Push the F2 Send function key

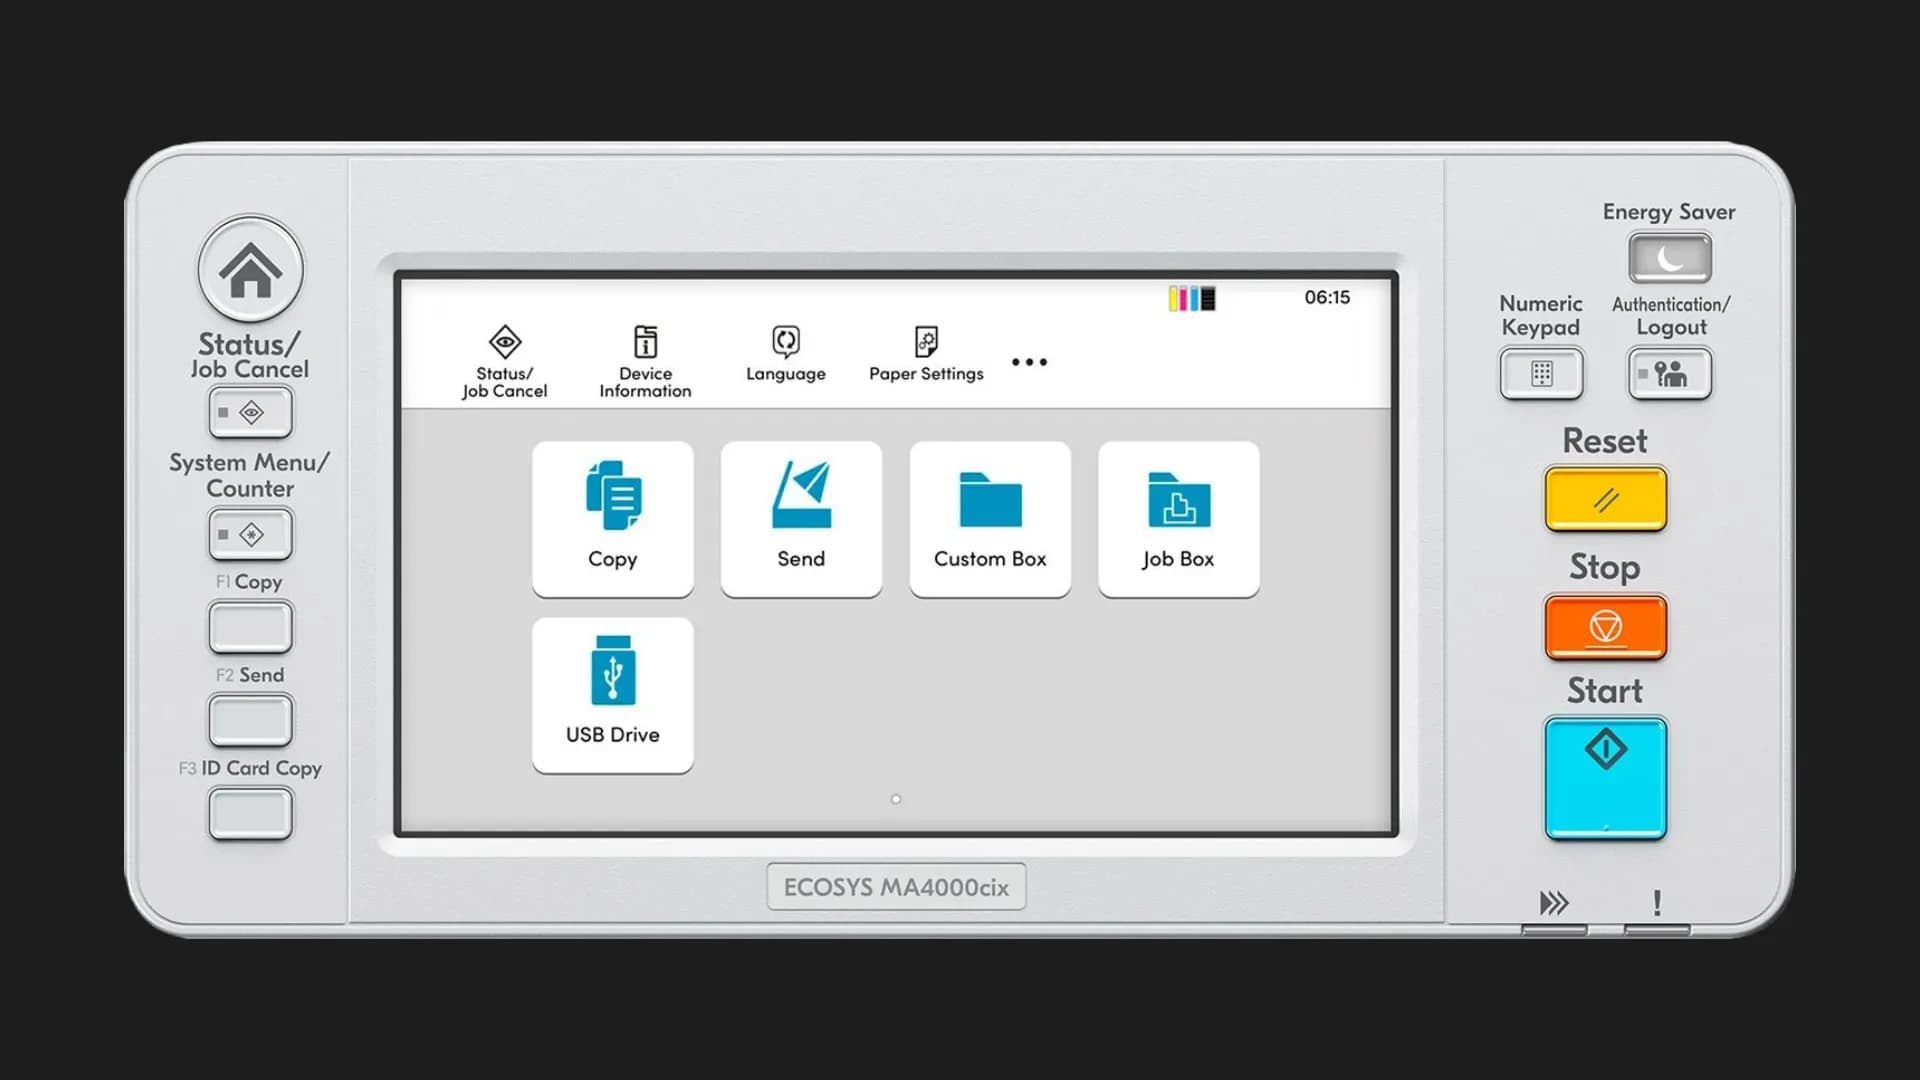(250, 720)
